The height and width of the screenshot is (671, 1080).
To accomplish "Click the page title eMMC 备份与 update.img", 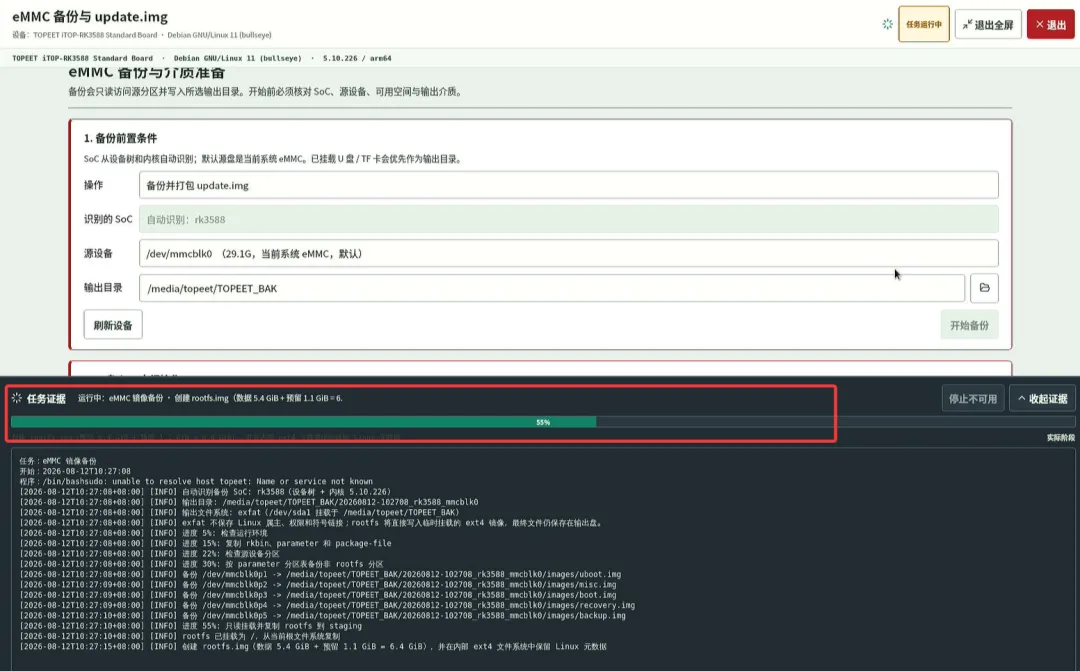I will tap(90, 17).
